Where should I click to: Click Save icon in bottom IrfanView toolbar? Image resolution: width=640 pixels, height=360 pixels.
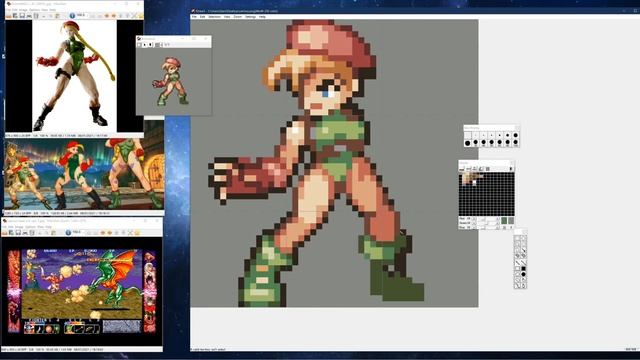click(x=18, y=233)
